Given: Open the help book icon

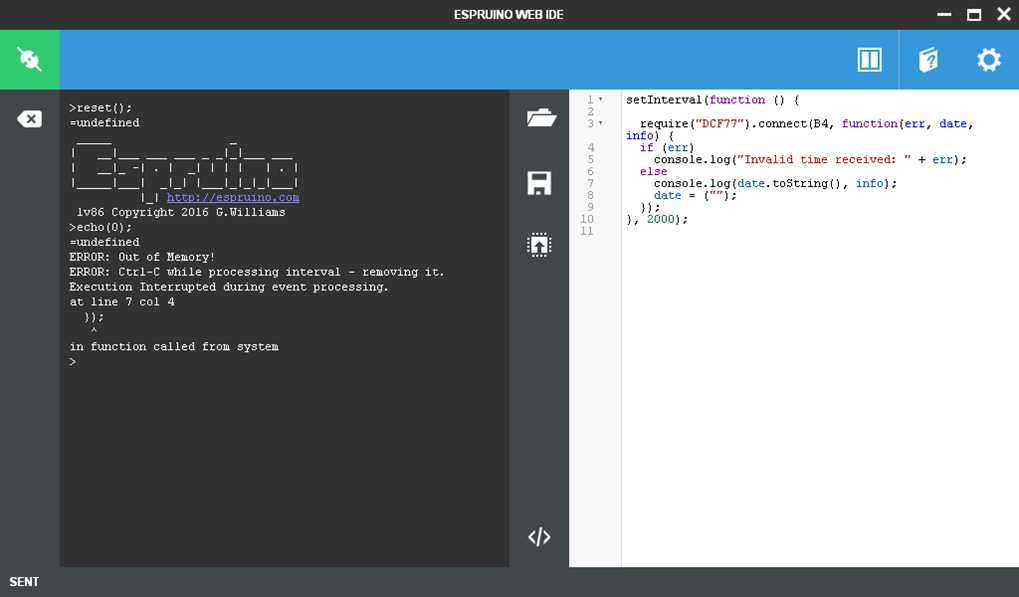Looking at the screenshot, I should [x=928, y=60].
